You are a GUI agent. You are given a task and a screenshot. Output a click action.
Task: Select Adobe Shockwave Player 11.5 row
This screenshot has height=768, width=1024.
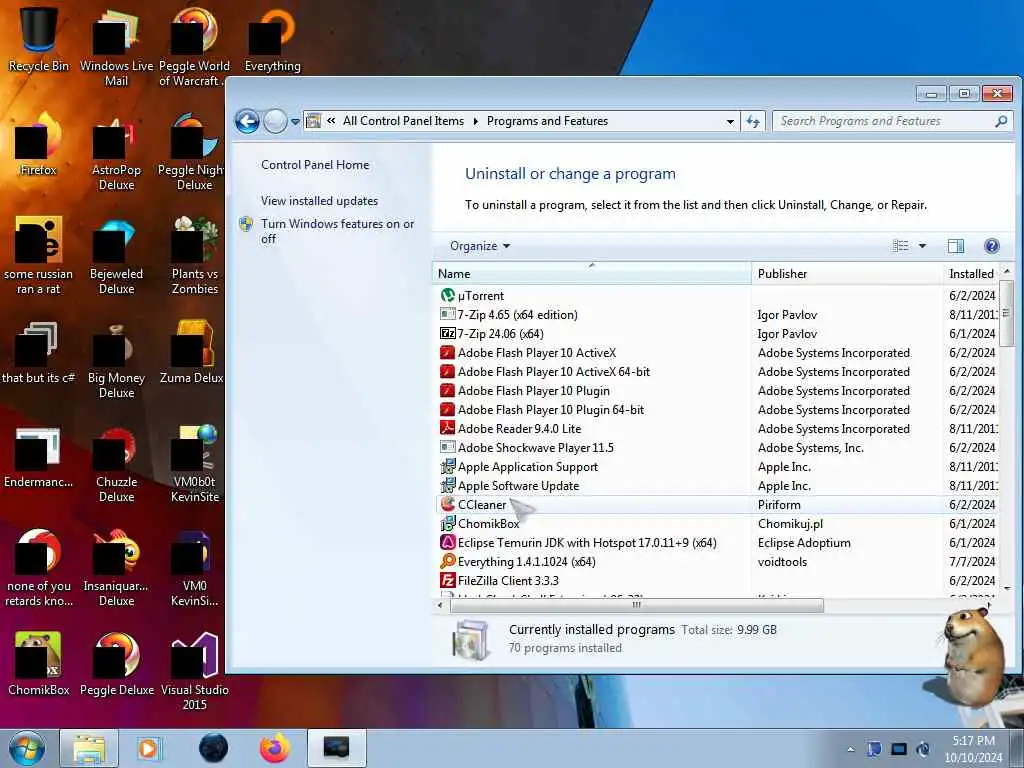tap(716, 447)
